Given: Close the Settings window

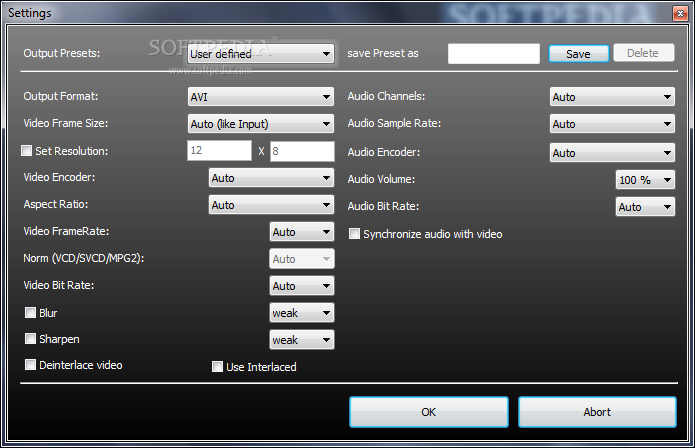Looking at the screenshot, I should point(680,13).
